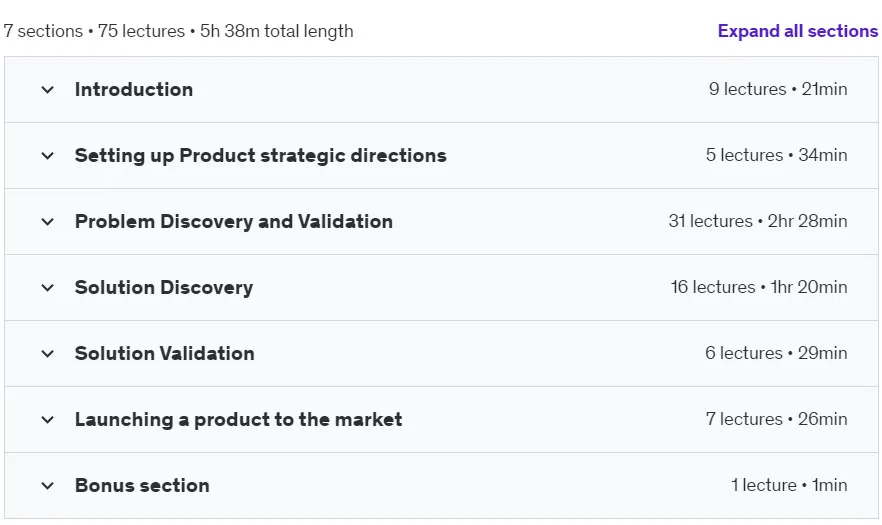Open the Solution Validation section title
This screenshot has height=525, width=882.
click(164, 353)
